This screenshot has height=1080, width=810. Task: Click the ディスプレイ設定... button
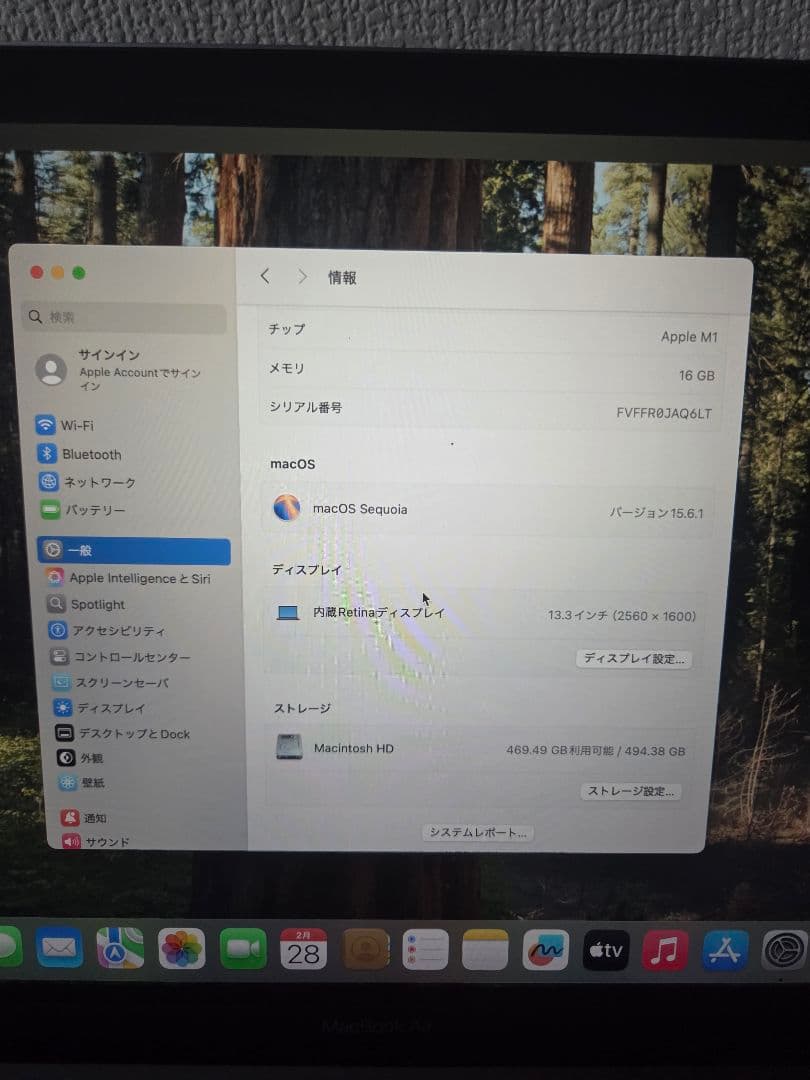(x=634, y=658)
